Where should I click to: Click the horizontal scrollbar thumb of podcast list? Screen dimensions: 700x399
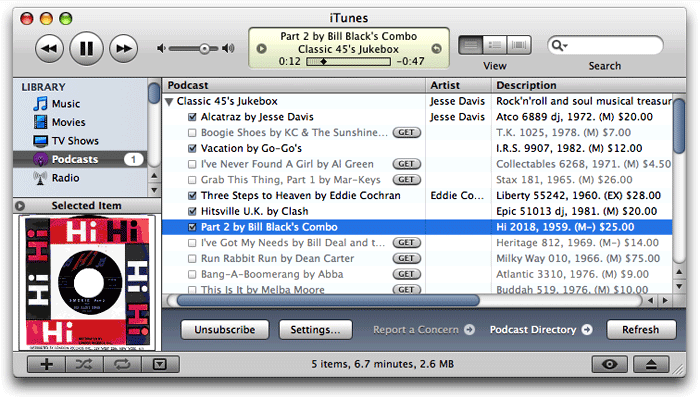coord(328,300)
